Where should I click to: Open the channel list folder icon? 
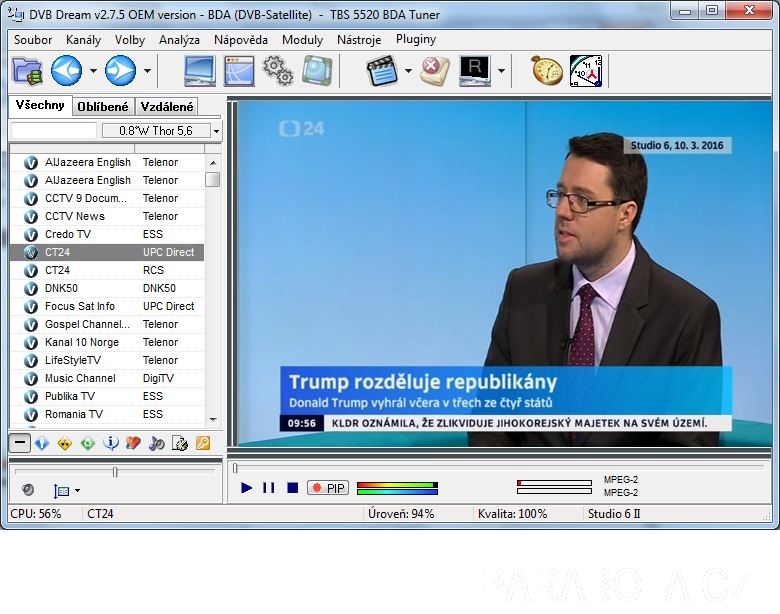(x=27, y=71)
